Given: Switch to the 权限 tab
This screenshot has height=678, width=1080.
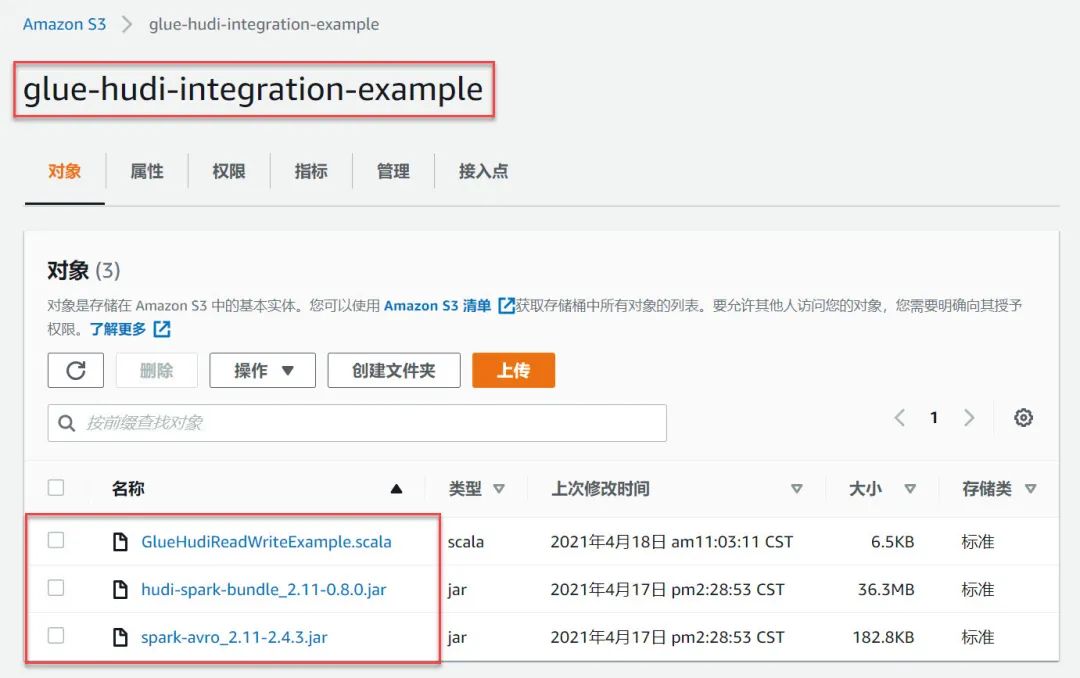Looking at the screenshot, I should click(x=229, y=171).
